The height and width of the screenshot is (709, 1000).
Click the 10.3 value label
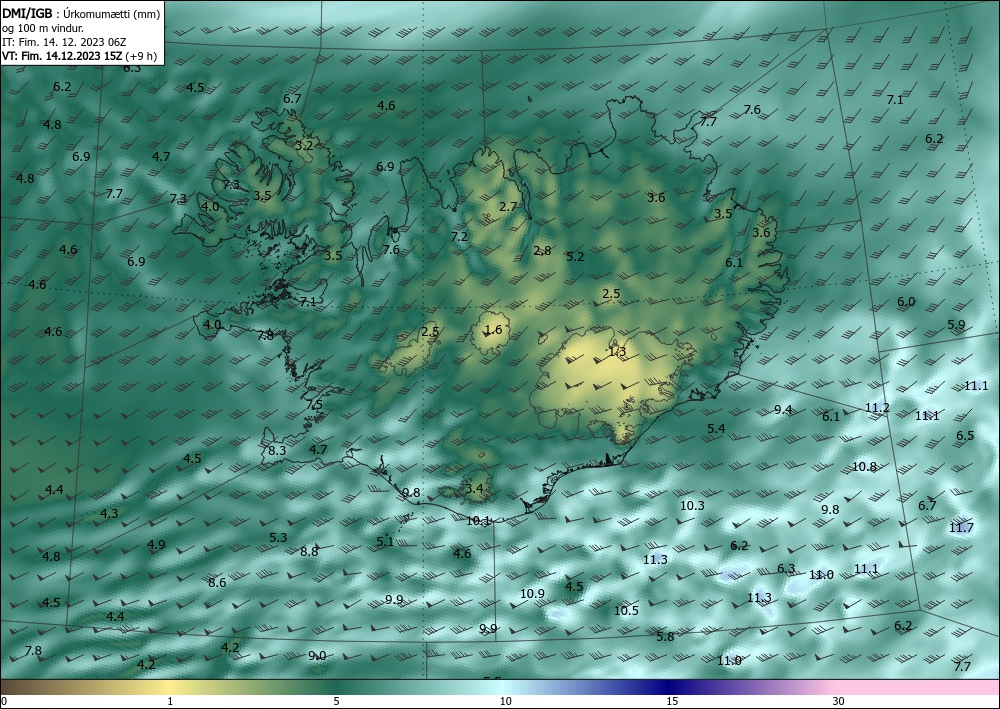click(692, 506)
